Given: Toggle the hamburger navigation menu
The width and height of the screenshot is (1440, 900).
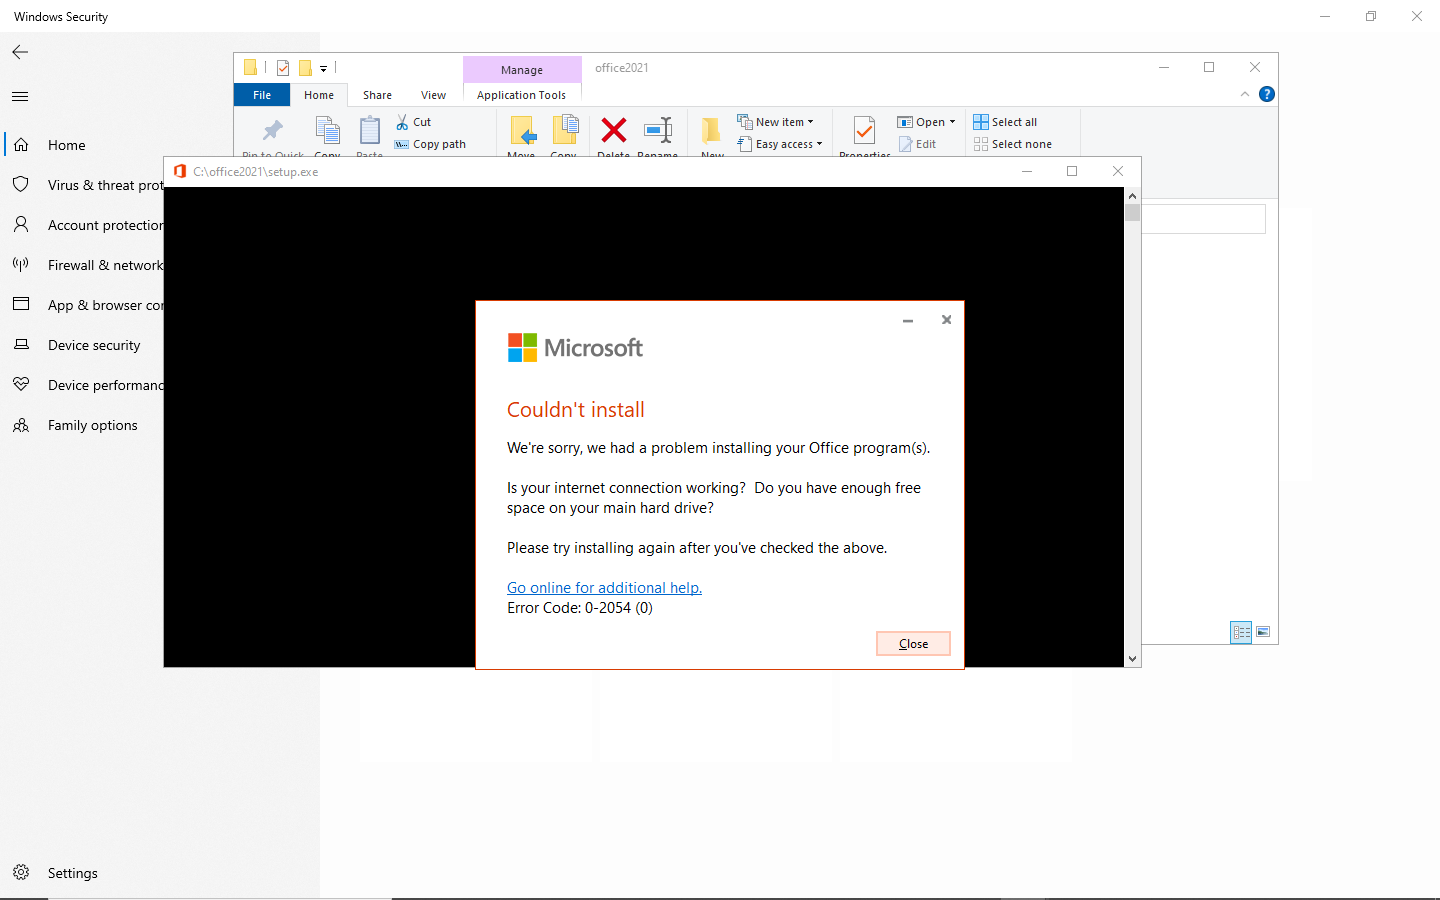Looking at the screenshot, I should [x=20, y=96].
